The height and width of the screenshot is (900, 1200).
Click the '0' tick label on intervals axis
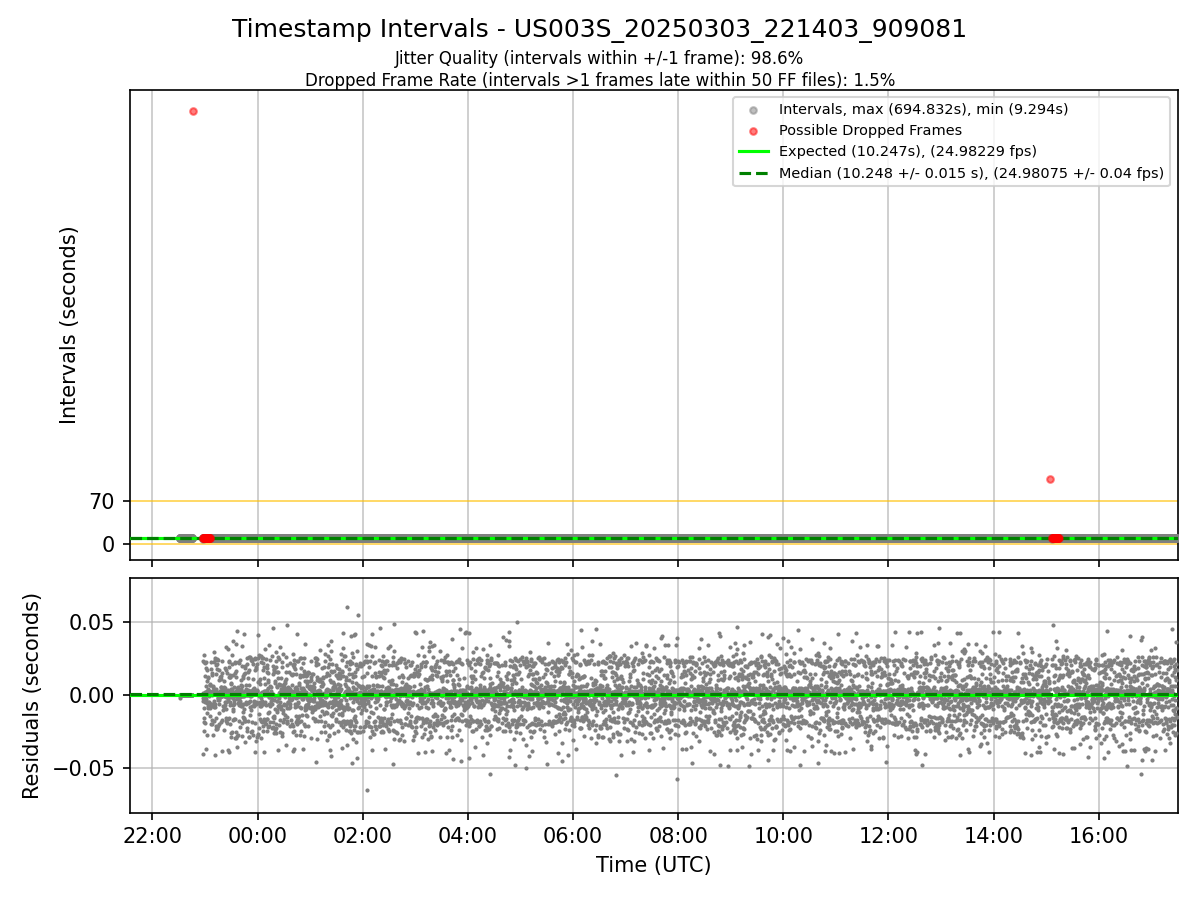click(x=110, y=544)
